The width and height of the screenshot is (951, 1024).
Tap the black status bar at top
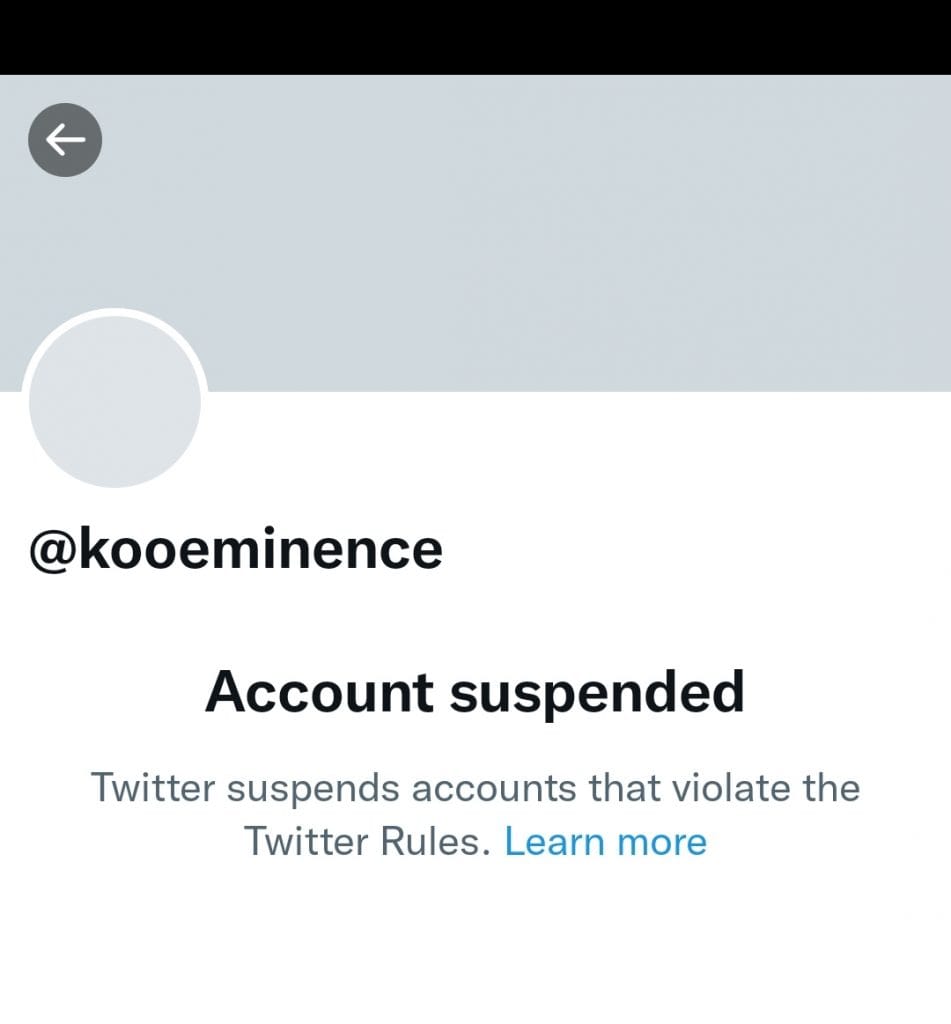pos(475,36)
